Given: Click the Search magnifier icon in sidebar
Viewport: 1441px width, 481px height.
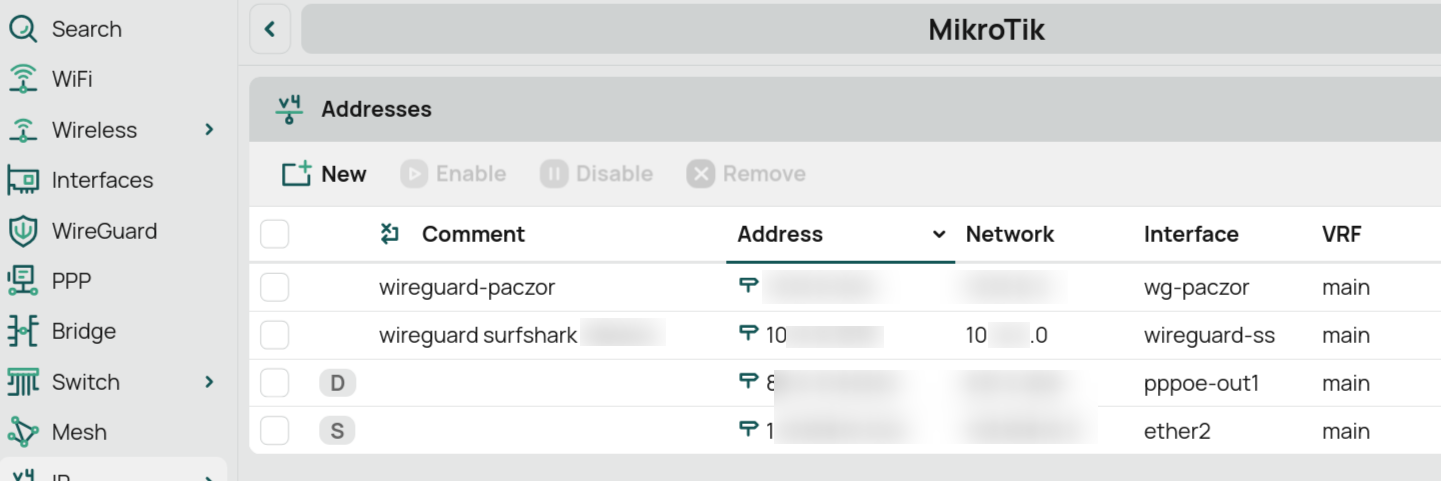Looking at the screenshot, I should [23, 29].
